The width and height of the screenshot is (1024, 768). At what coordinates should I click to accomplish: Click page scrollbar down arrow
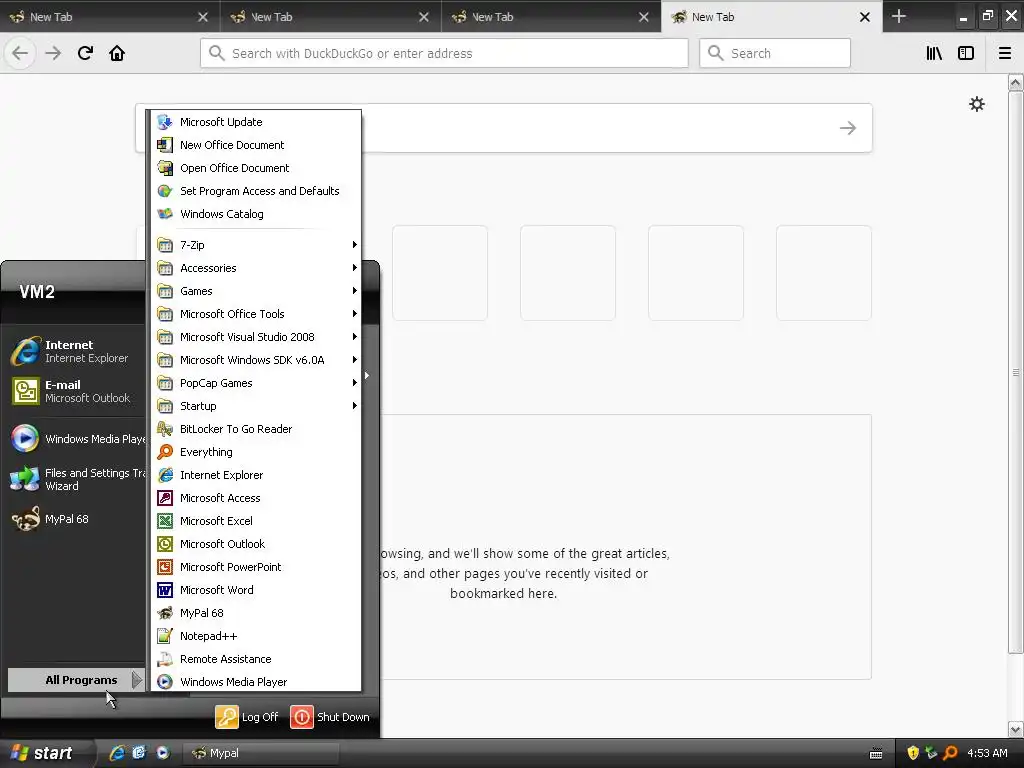pyautogui.click(x=1016, y=729)
